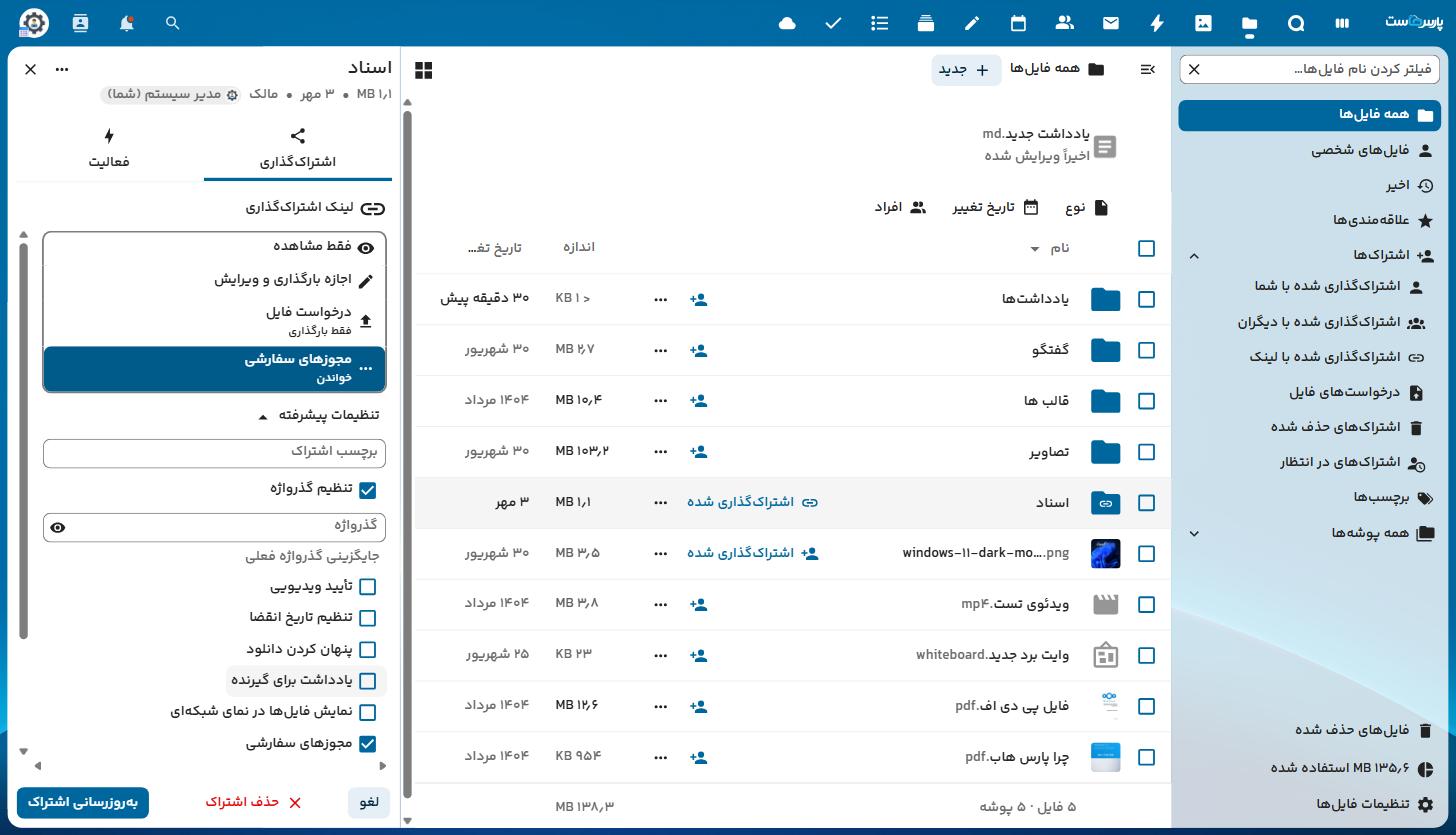Viewport: 1456px width, 835px height.
Task: Open the three-dot menu for گفتگو folder
Action: (x=660, y=350)
